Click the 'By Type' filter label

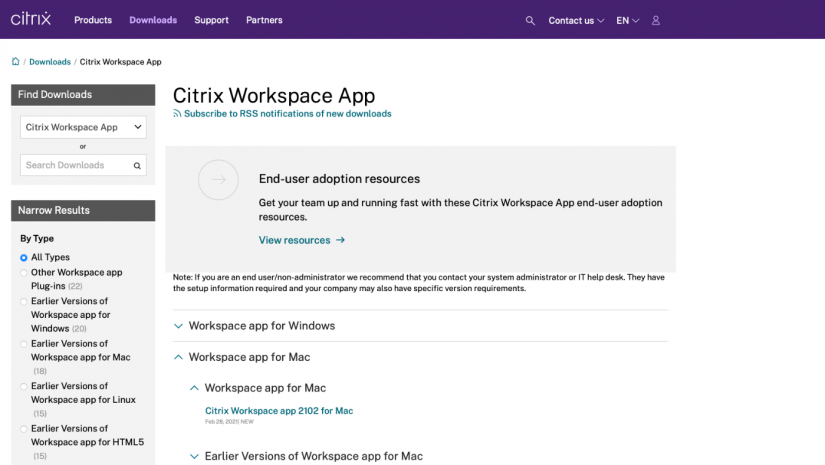(37, 238)
